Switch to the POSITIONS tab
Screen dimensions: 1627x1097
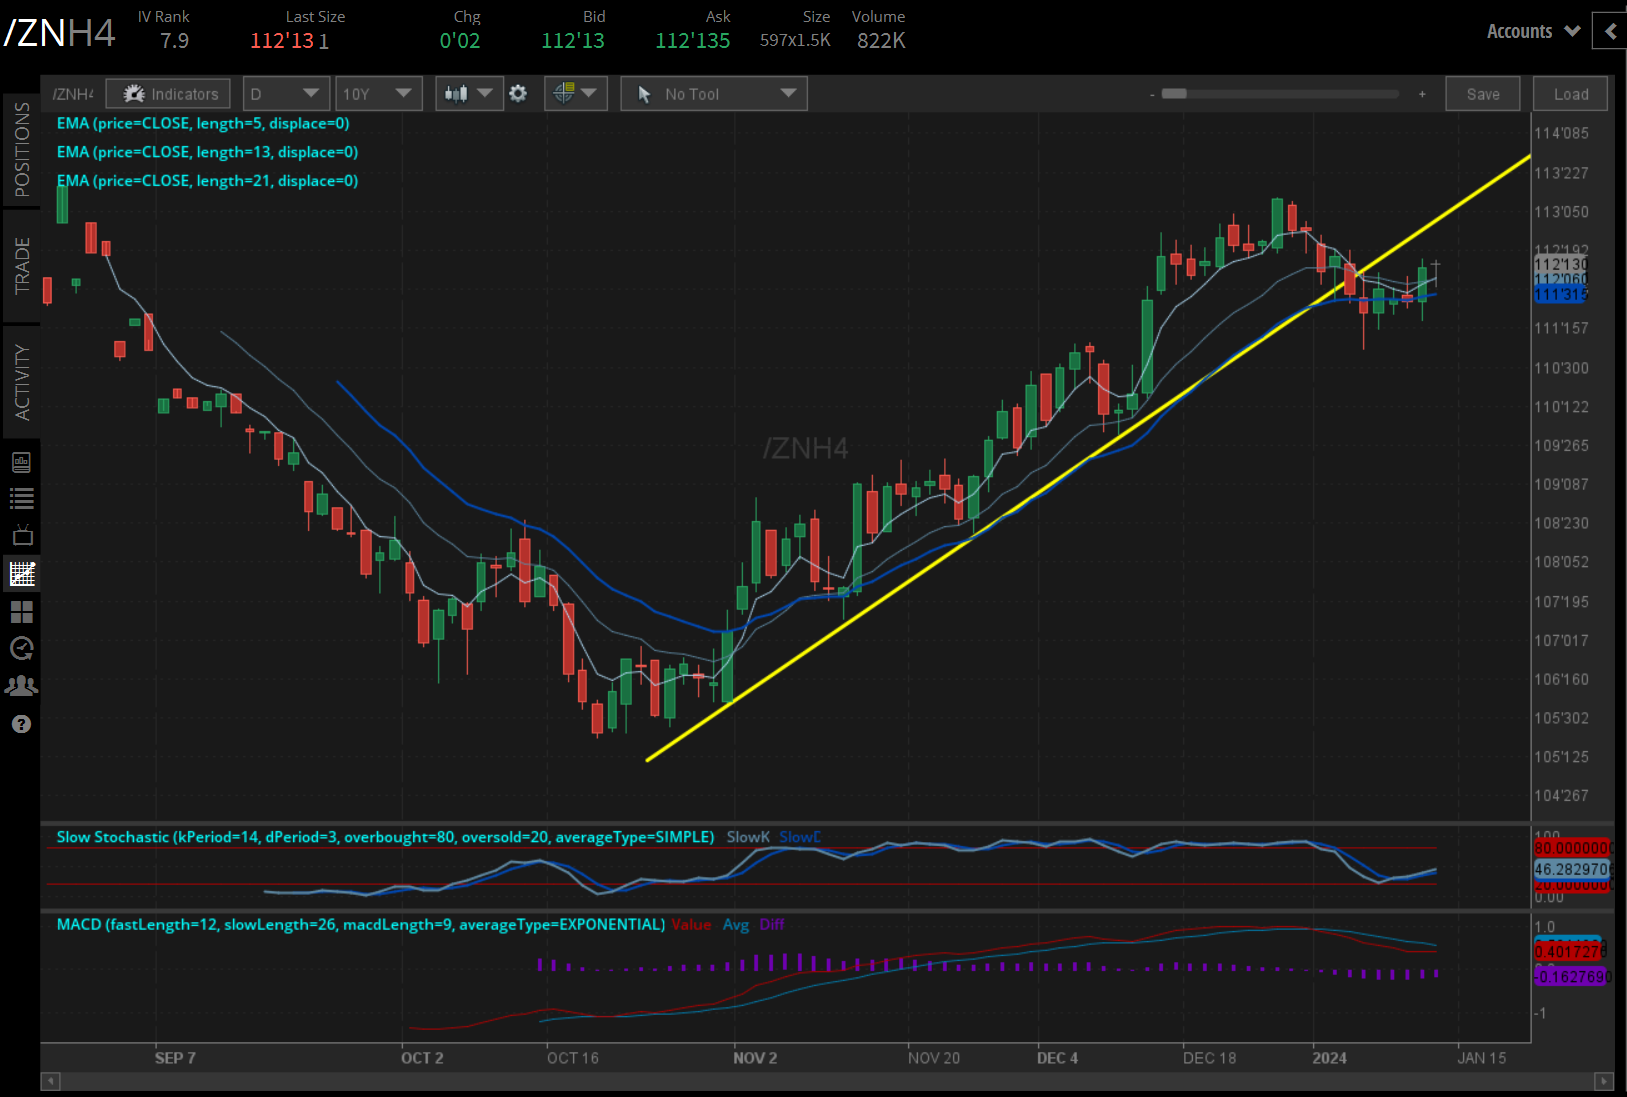[x=21, y=150]
